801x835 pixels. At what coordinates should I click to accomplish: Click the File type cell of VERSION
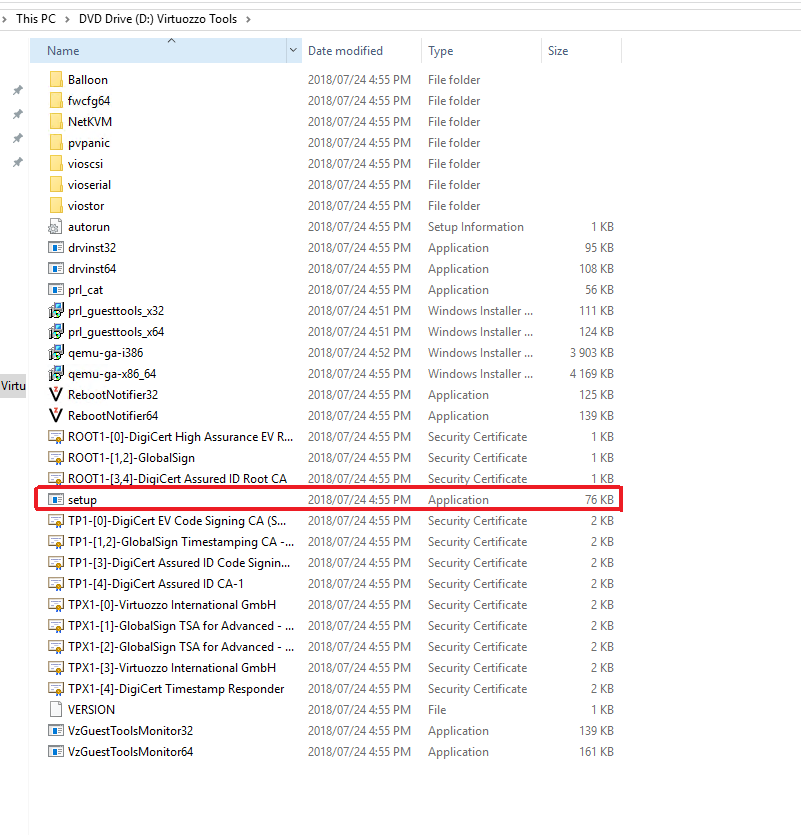(x=437, y=709)
